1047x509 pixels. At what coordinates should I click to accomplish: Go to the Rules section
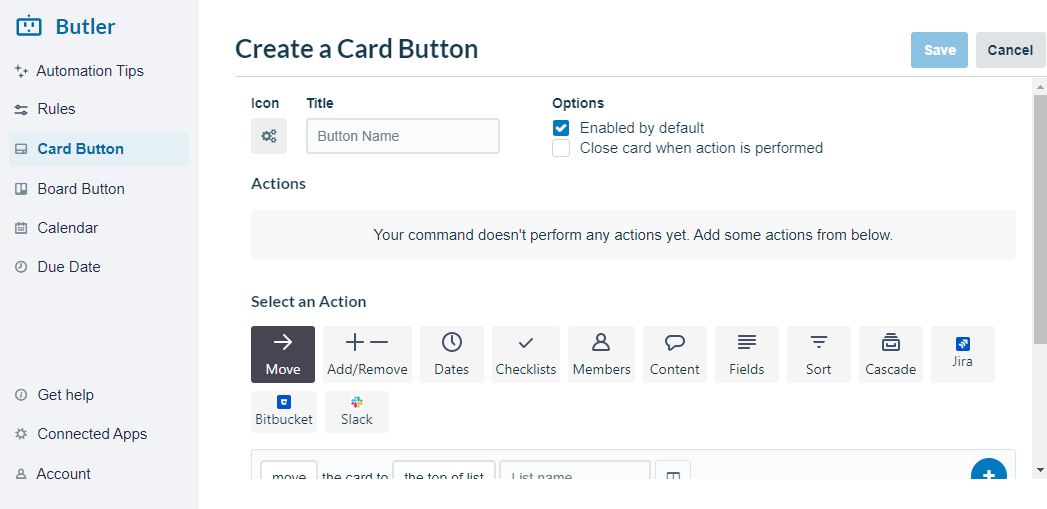56,109
